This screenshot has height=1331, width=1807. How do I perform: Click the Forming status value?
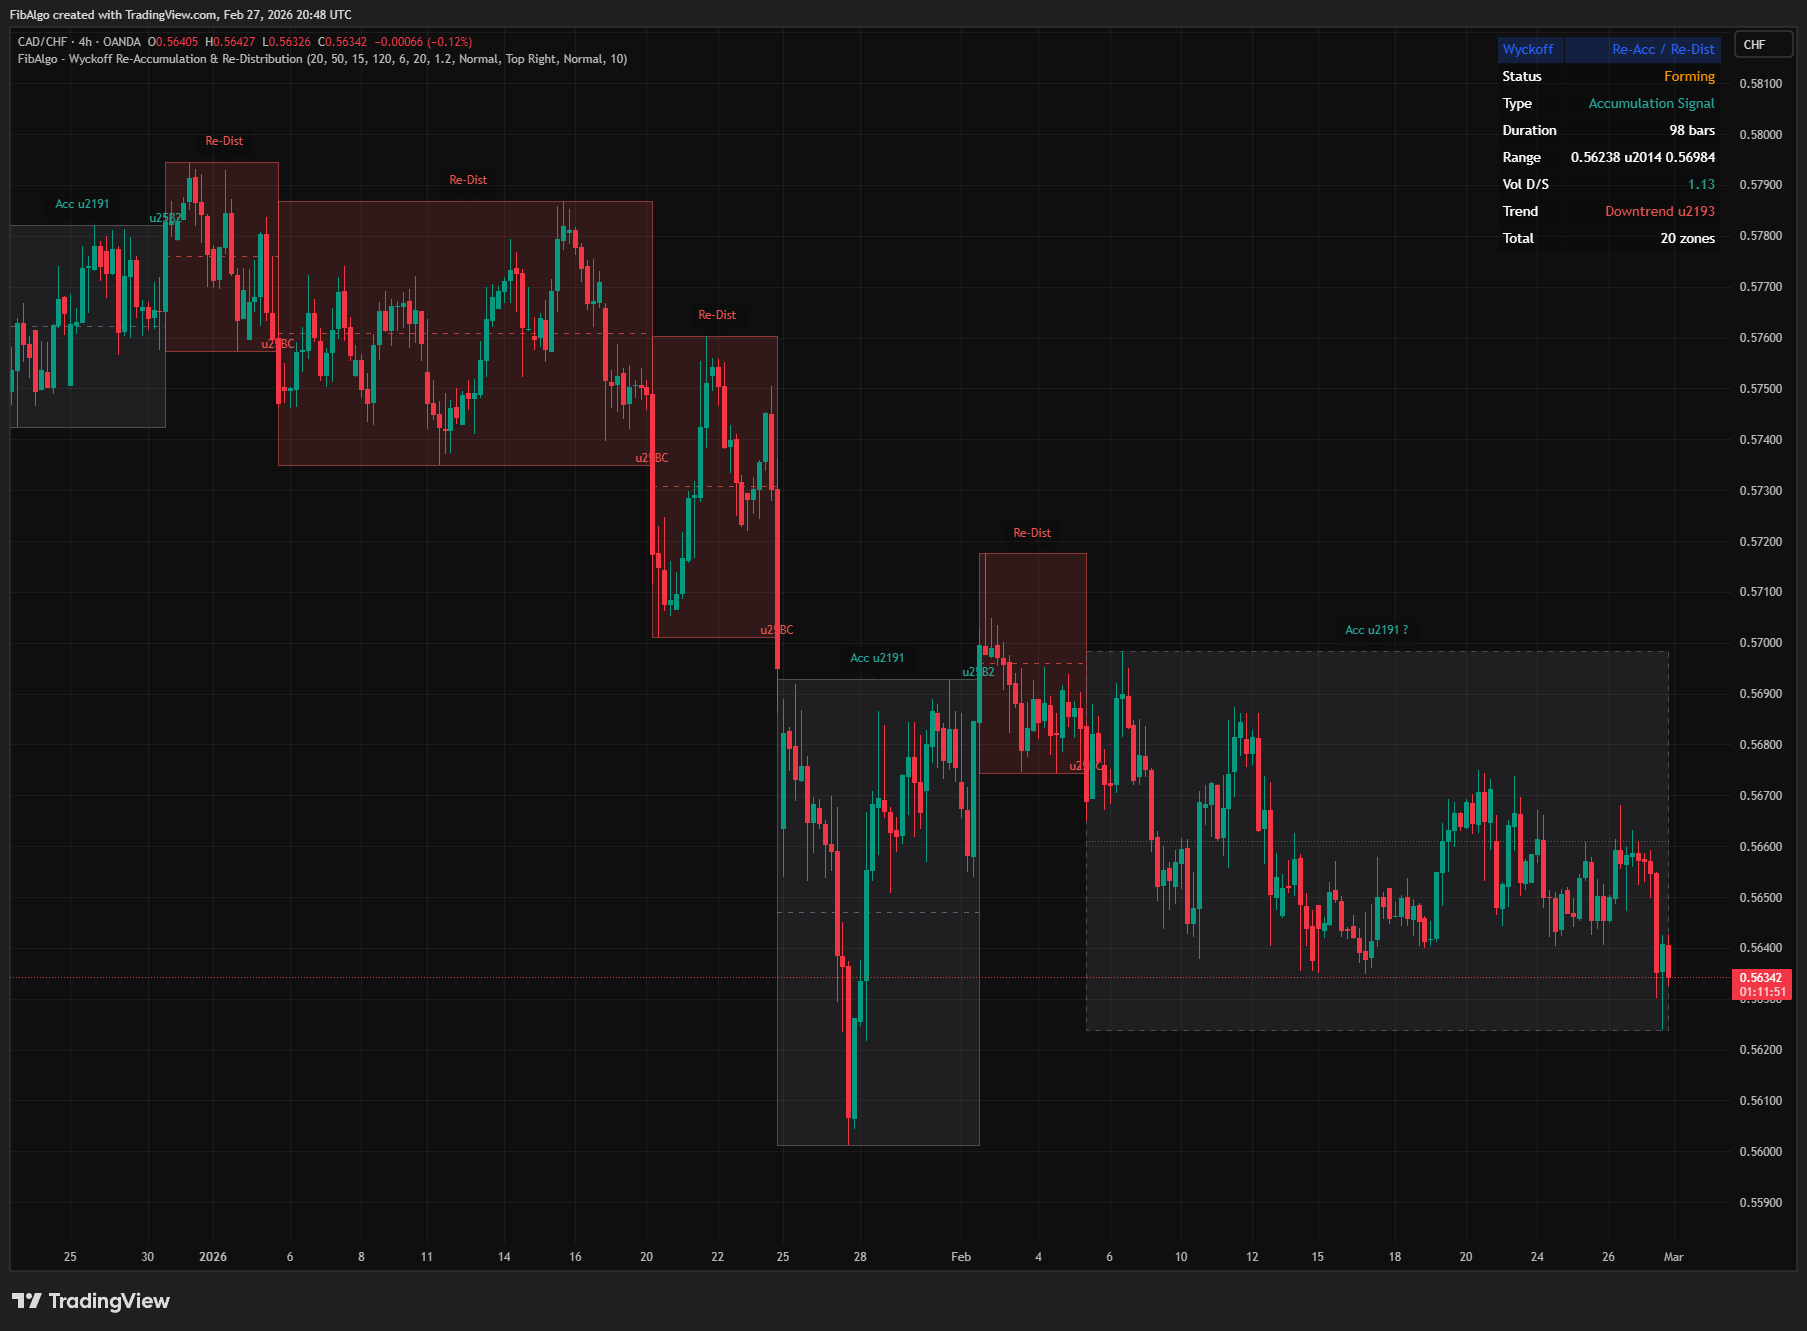1690,76
